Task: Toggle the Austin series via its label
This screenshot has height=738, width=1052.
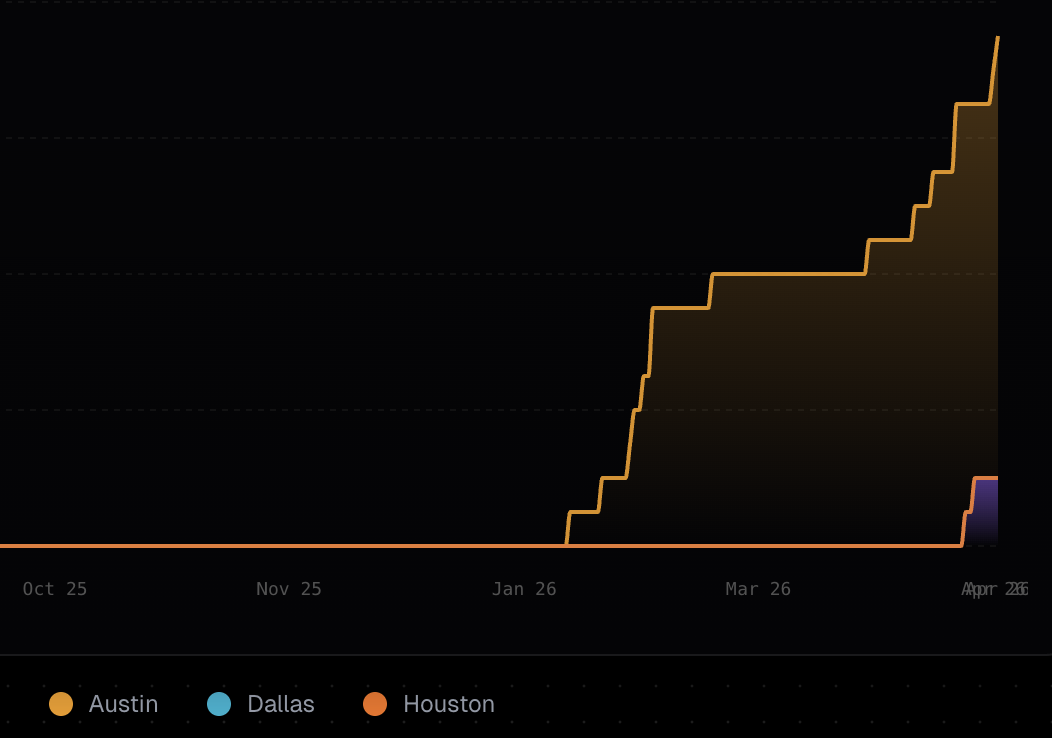Action: 123,704
